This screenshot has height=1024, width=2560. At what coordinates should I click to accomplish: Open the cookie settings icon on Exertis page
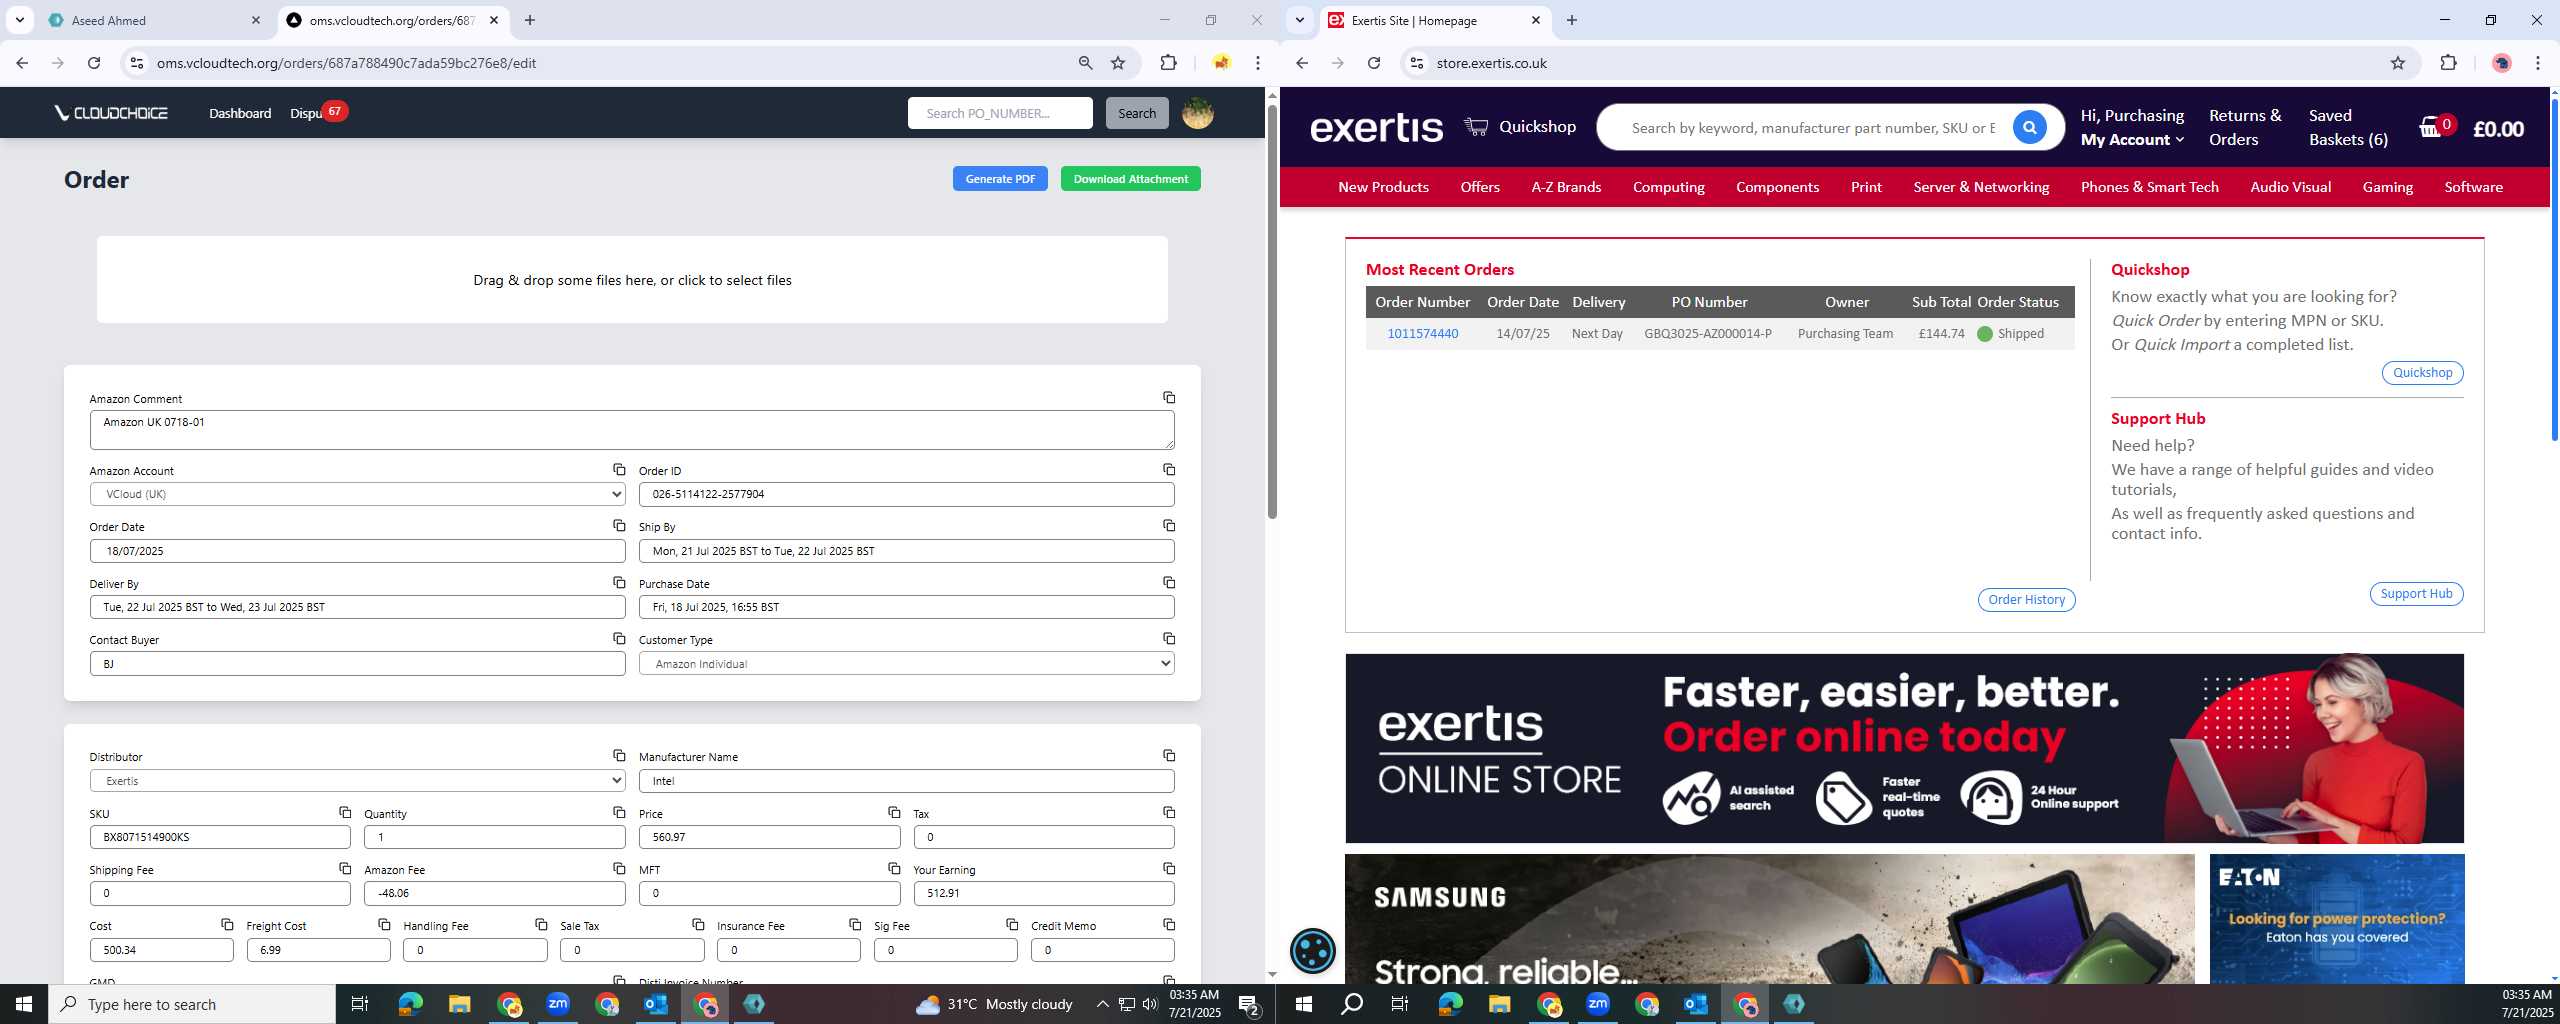pos(1312,950)
